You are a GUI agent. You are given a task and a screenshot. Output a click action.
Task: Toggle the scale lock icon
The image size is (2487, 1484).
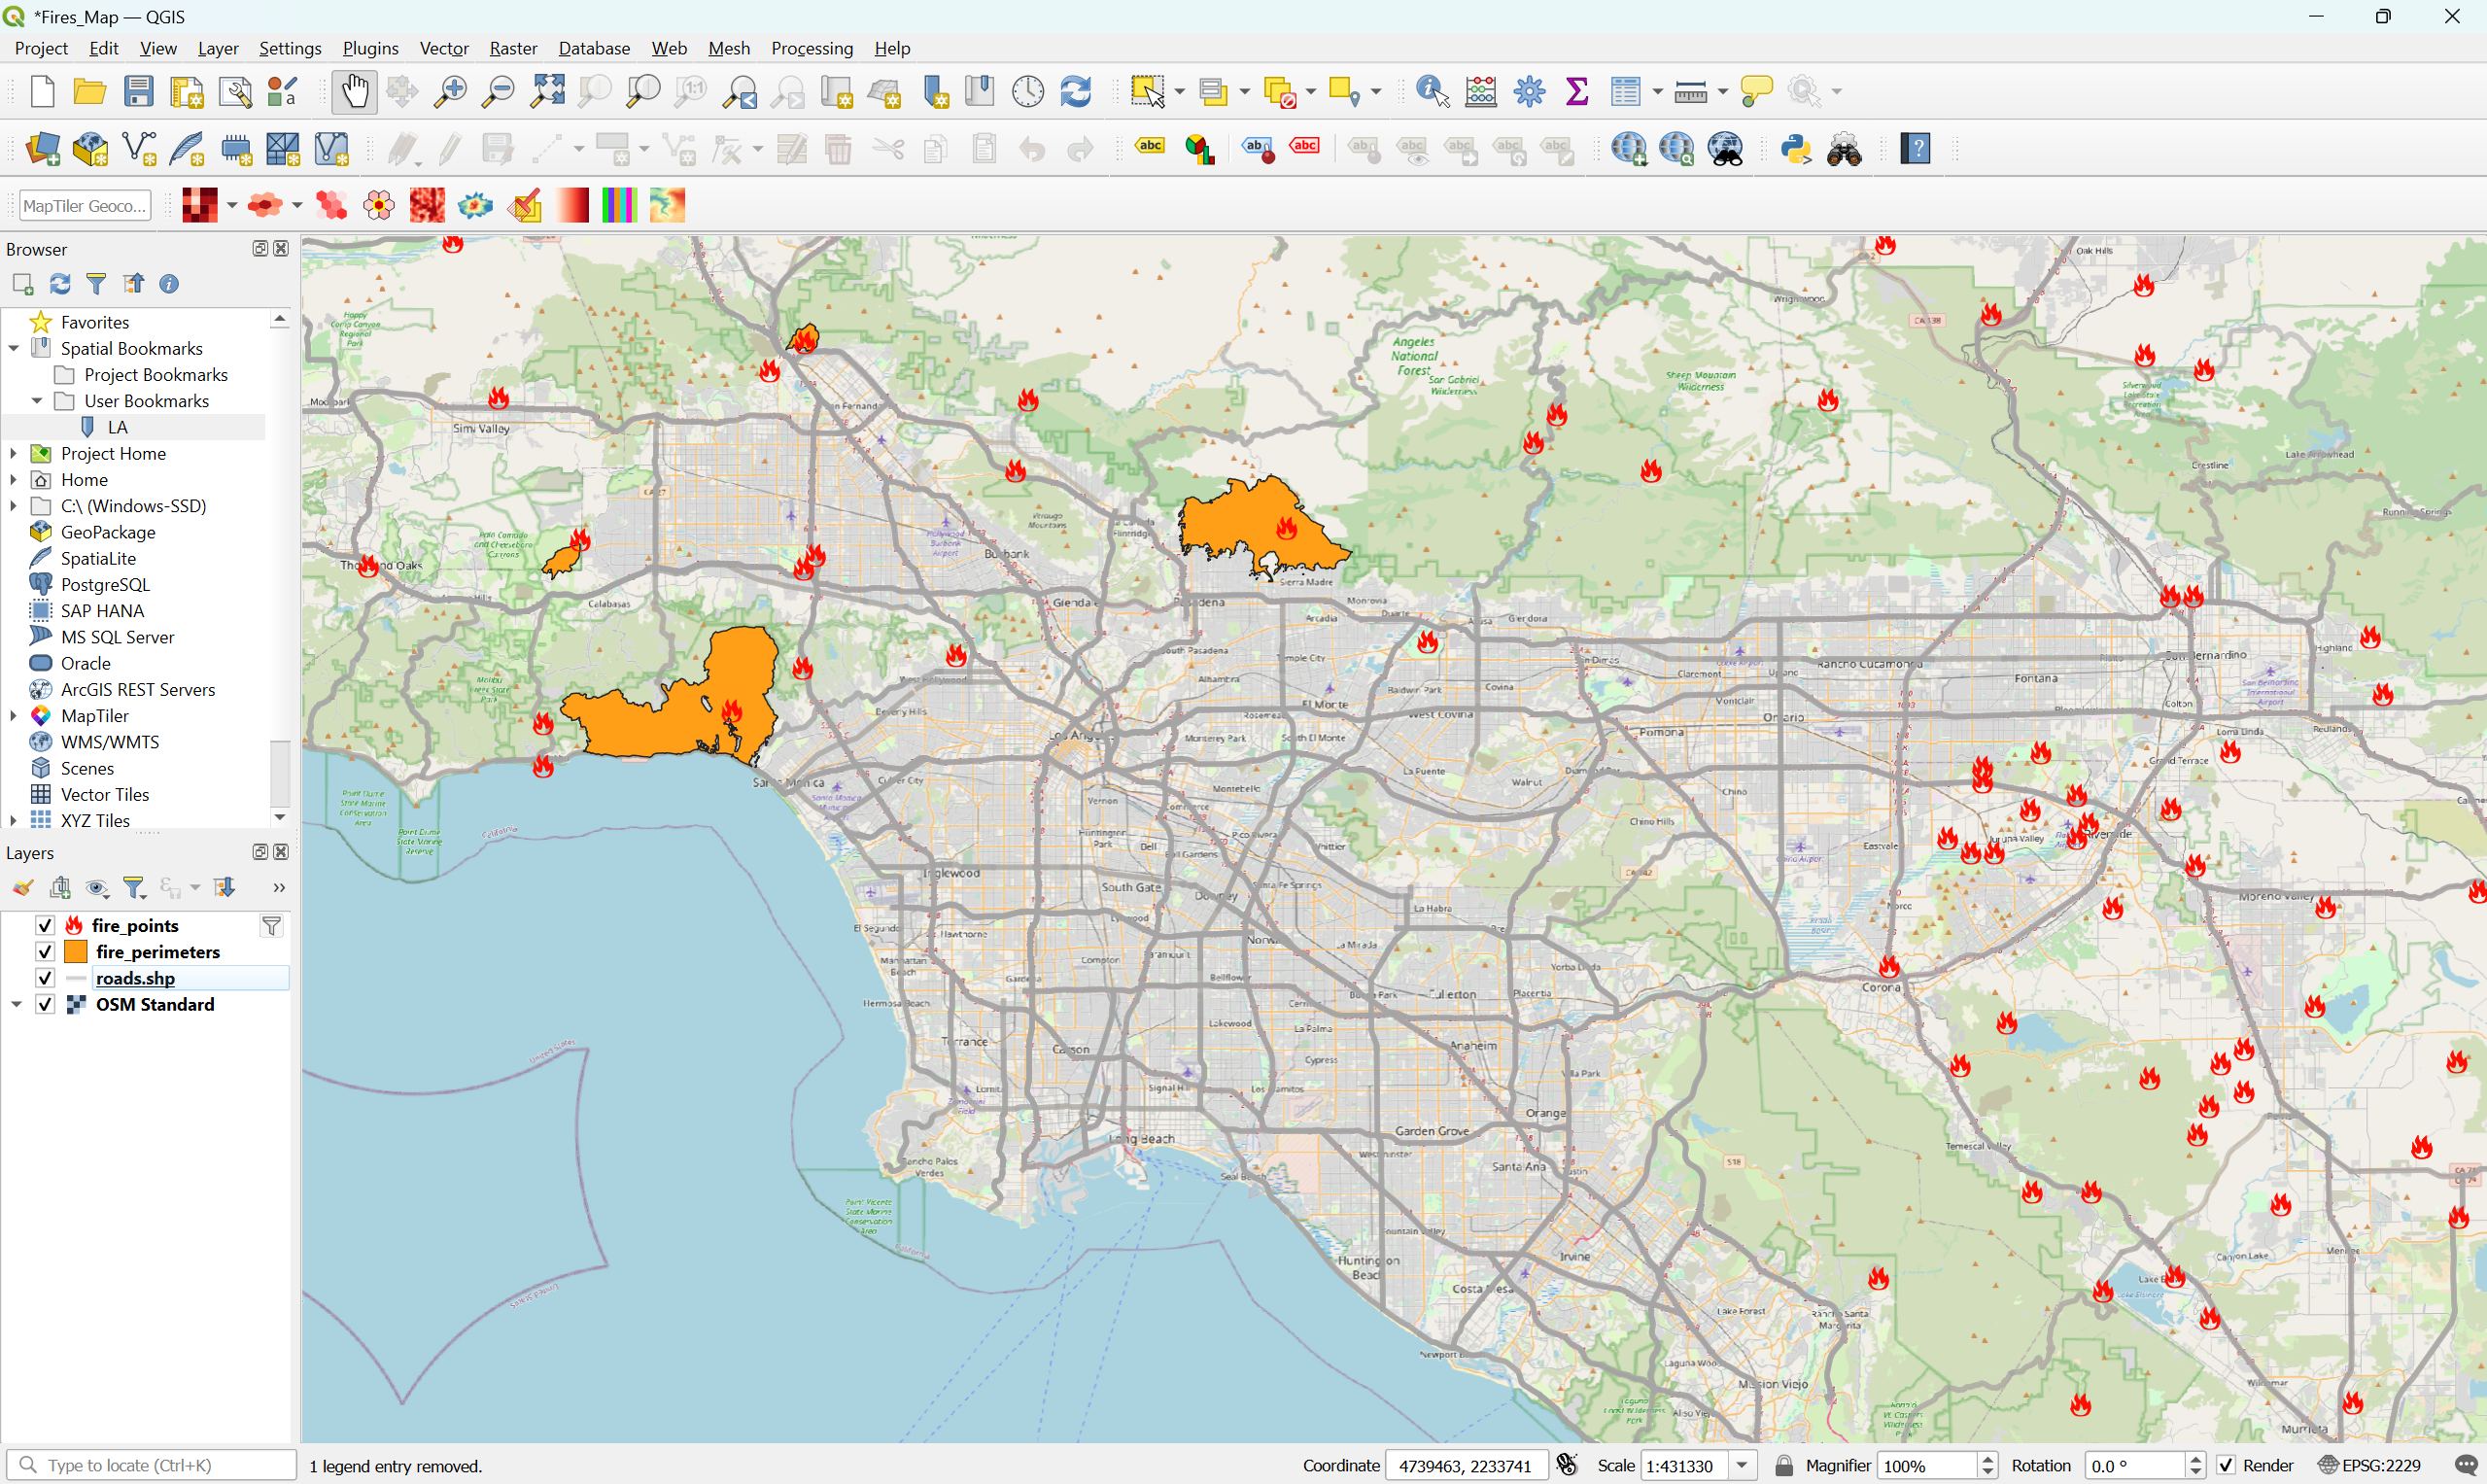click(1784, 1466)
